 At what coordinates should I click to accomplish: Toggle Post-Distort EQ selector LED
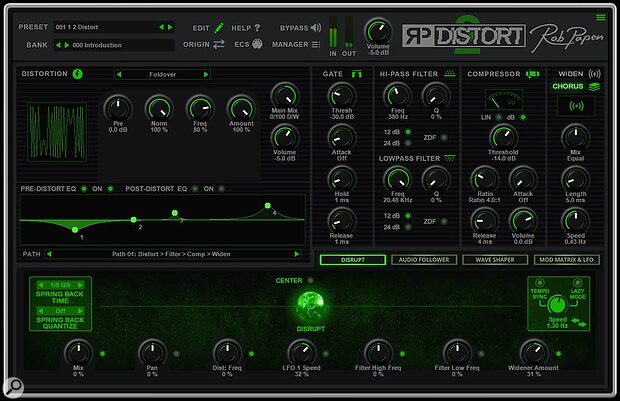tap(195, 189)
